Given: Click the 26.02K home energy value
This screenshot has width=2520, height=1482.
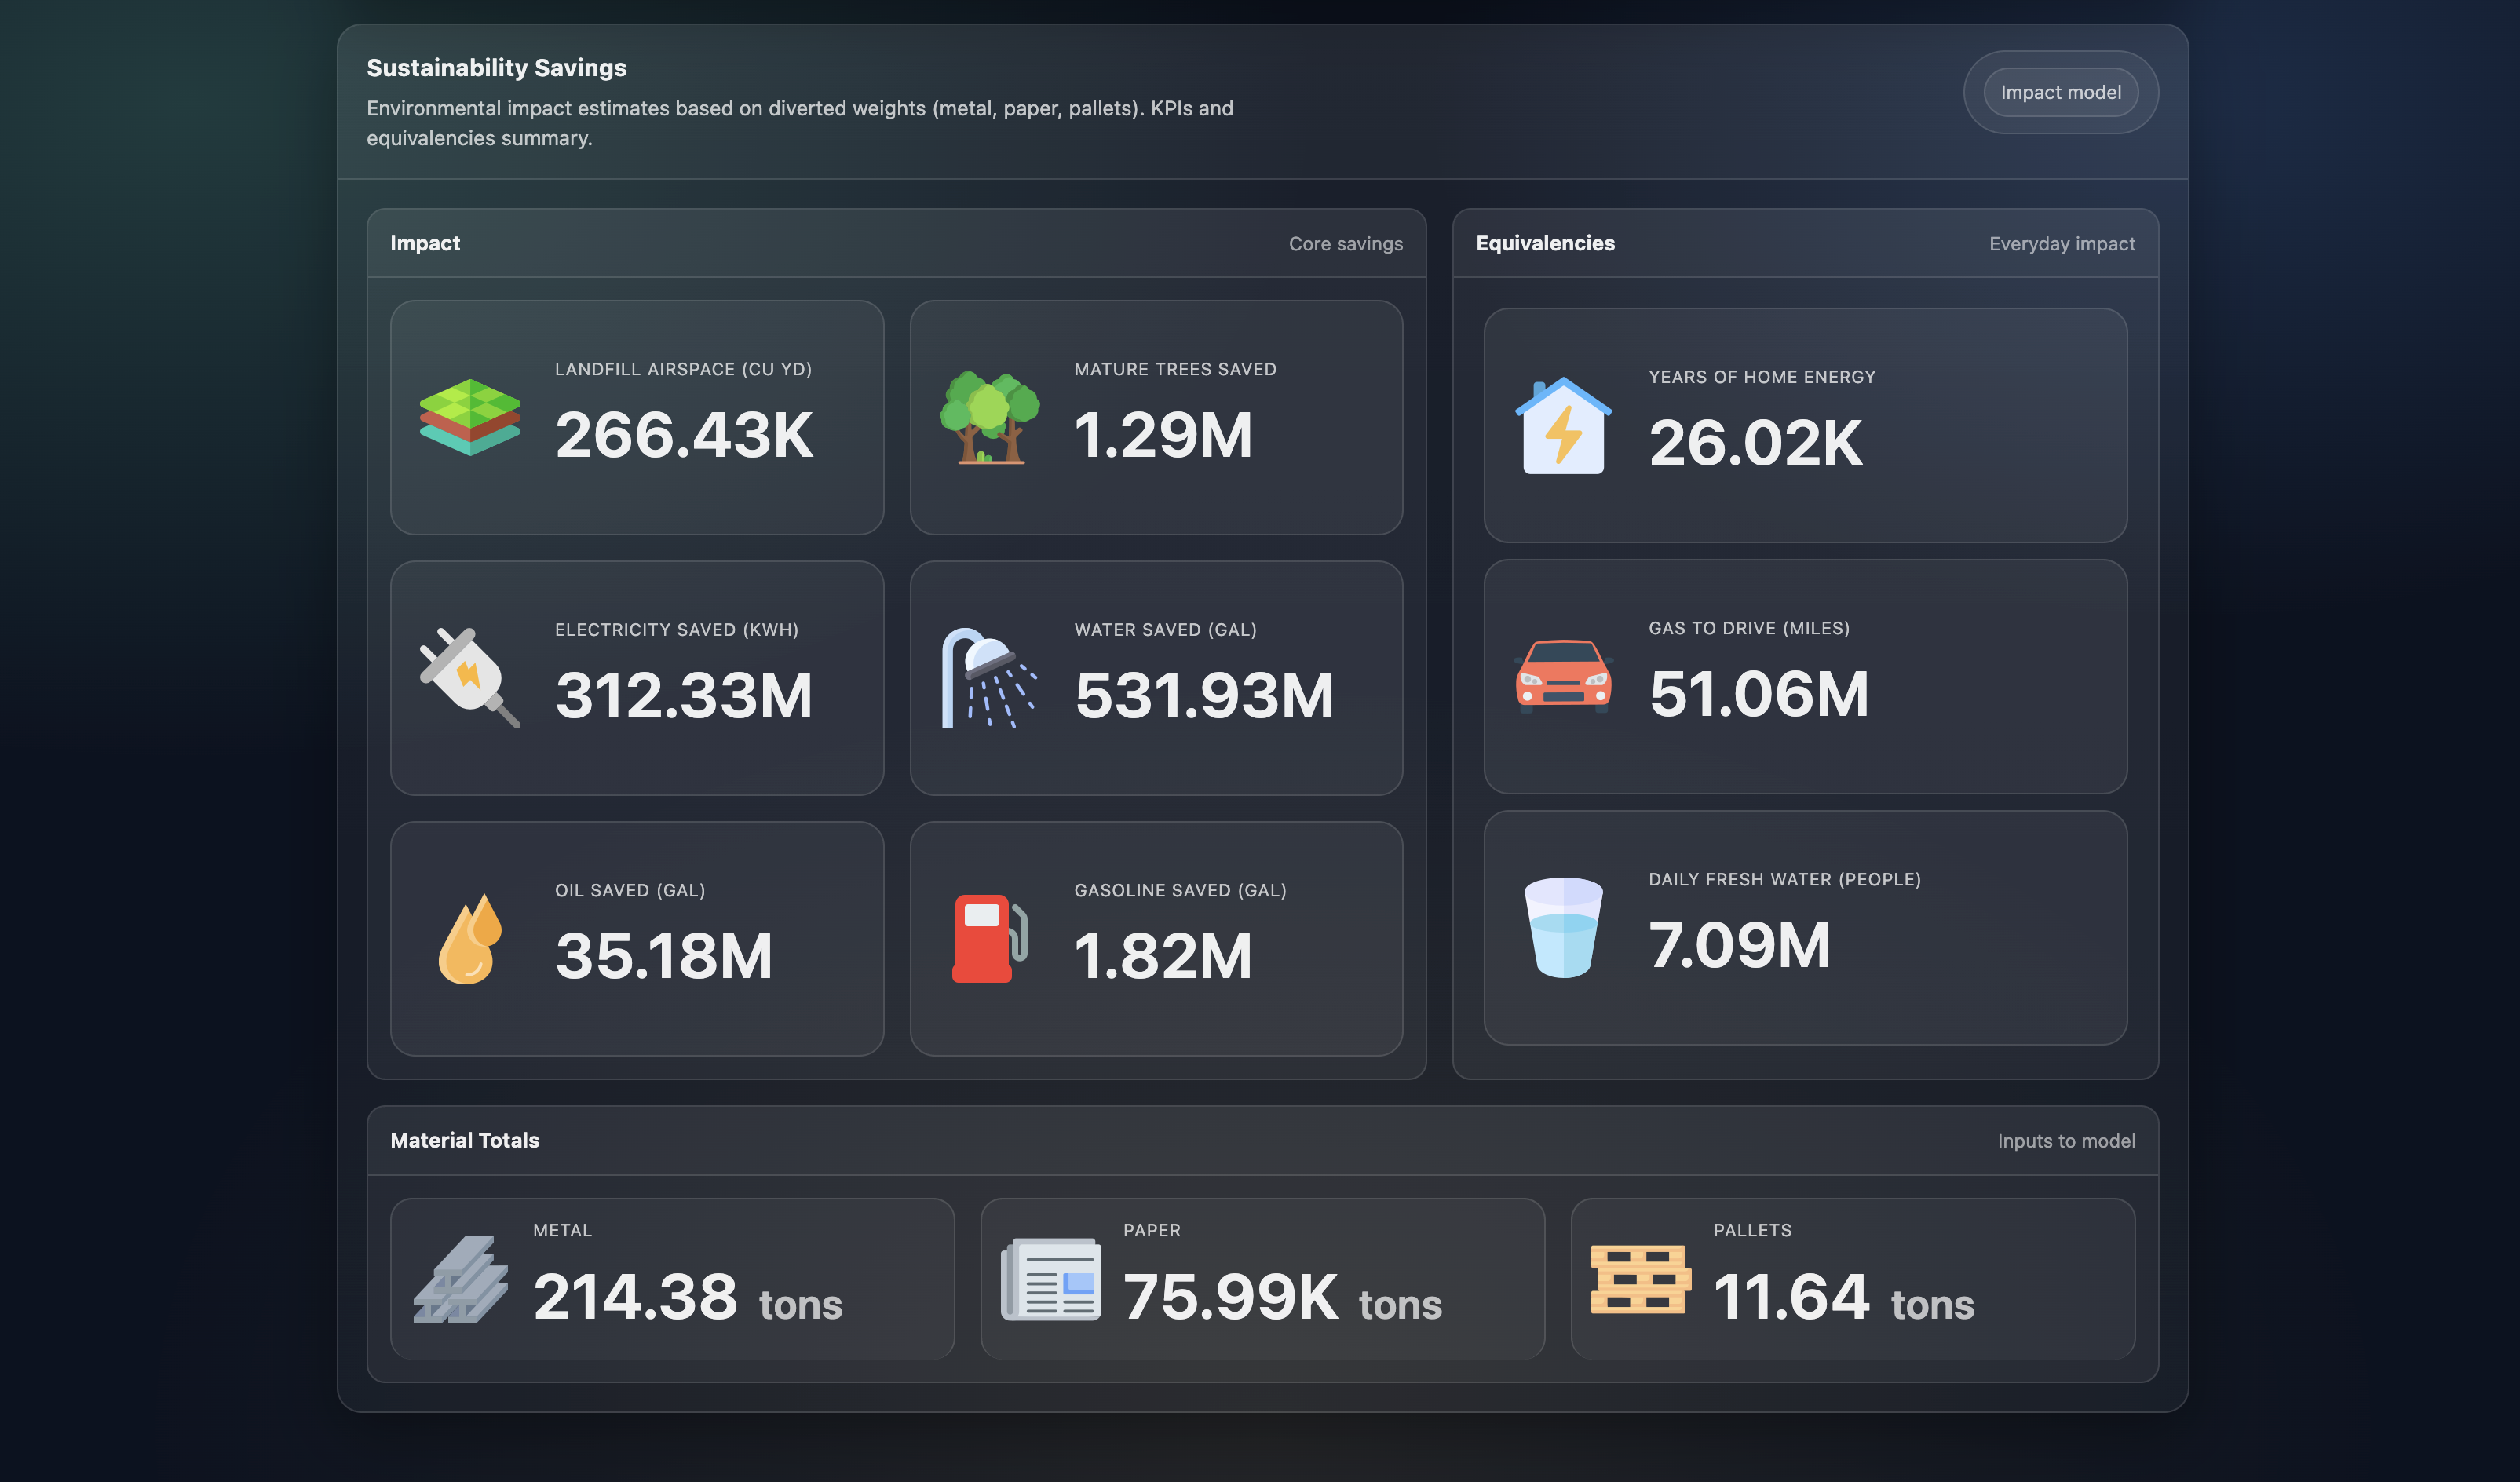Looking at the screenshot, I should coord(1755,443).
